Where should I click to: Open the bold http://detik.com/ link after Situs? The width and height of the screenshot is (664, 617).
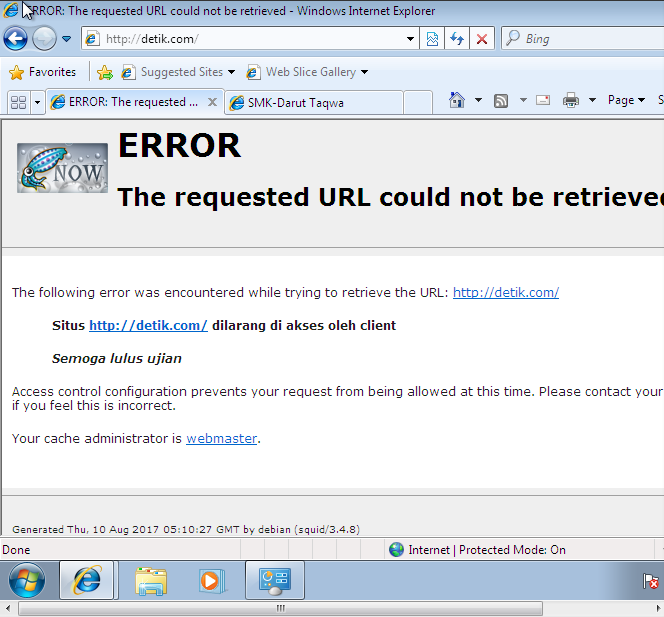tap(148, 326)
